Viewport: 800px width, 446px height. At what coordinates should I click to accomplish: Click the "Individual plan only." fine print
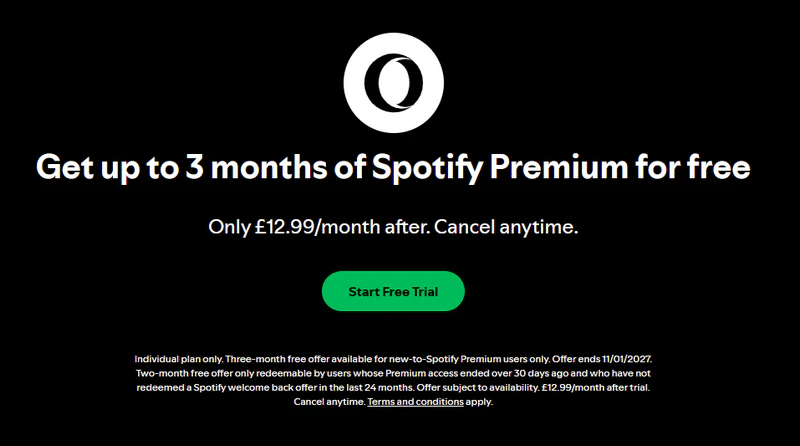(176, 358)
